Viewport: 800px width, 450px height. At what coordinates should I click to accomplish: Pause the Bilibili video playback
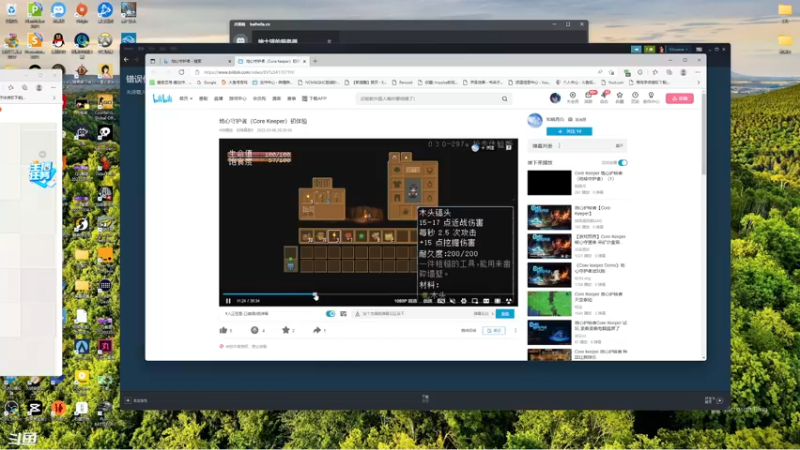[228, 301]
